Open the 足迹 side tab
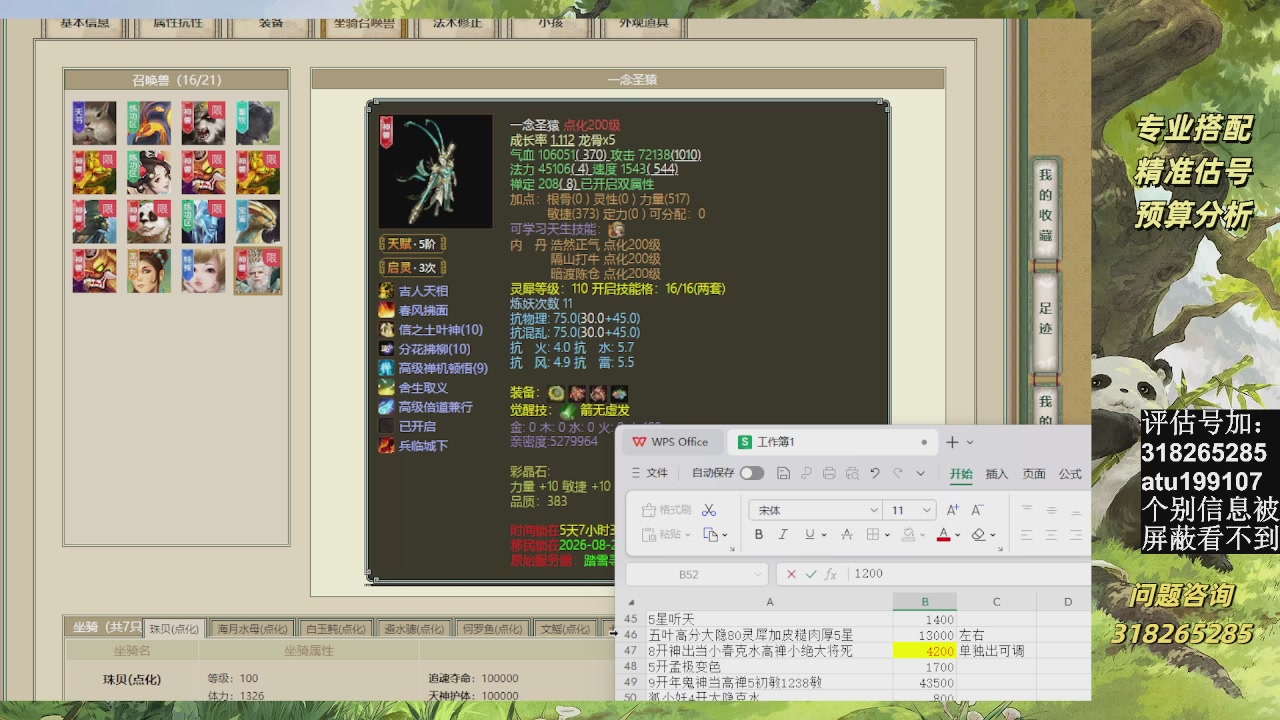The height and width of the screenshot is (720, 1280). 1045,320
